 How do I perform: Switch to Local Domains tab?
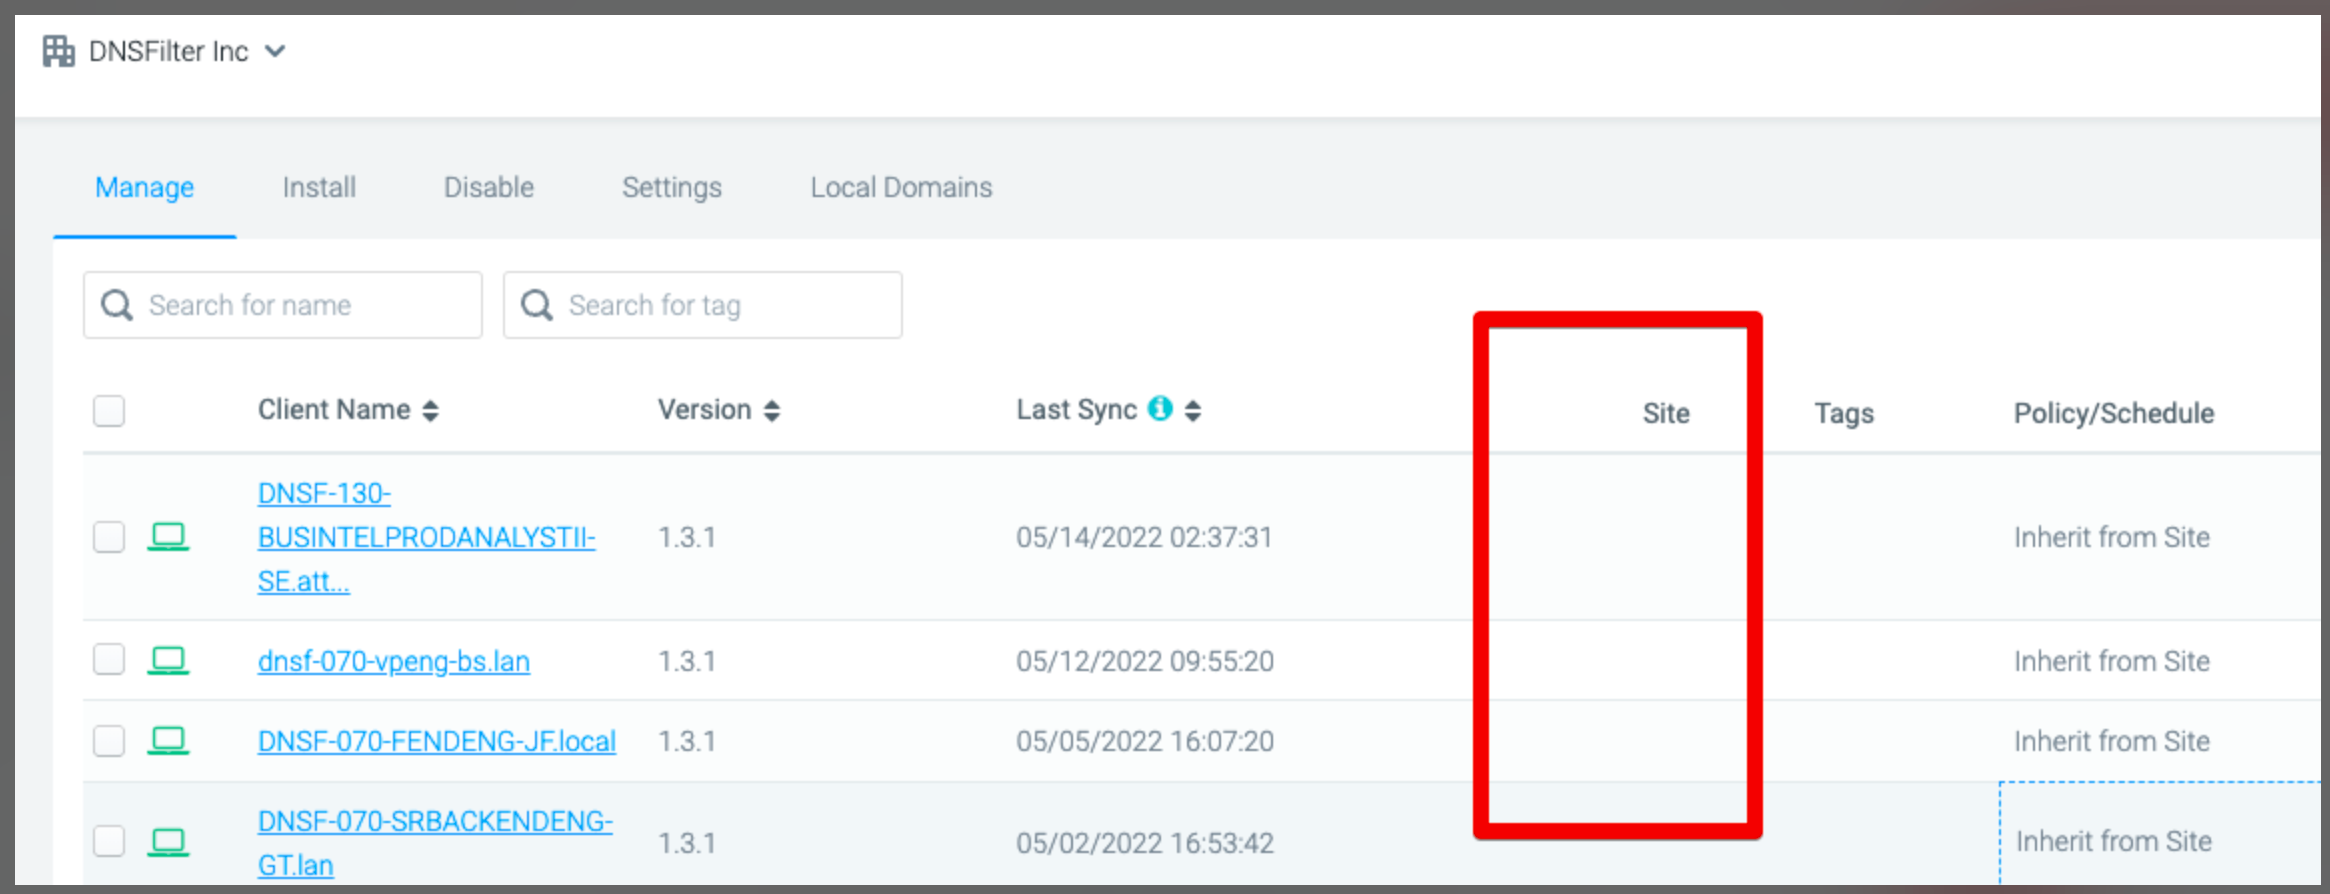901,187
